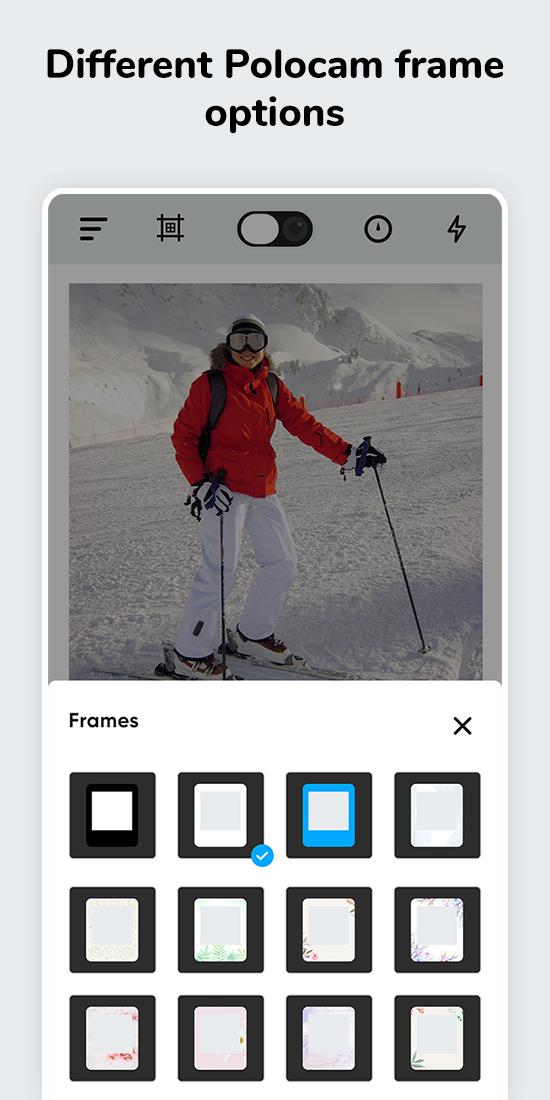Tap the flash lightning icon
The image size is (550, 1100).
(x=457, y=229)
